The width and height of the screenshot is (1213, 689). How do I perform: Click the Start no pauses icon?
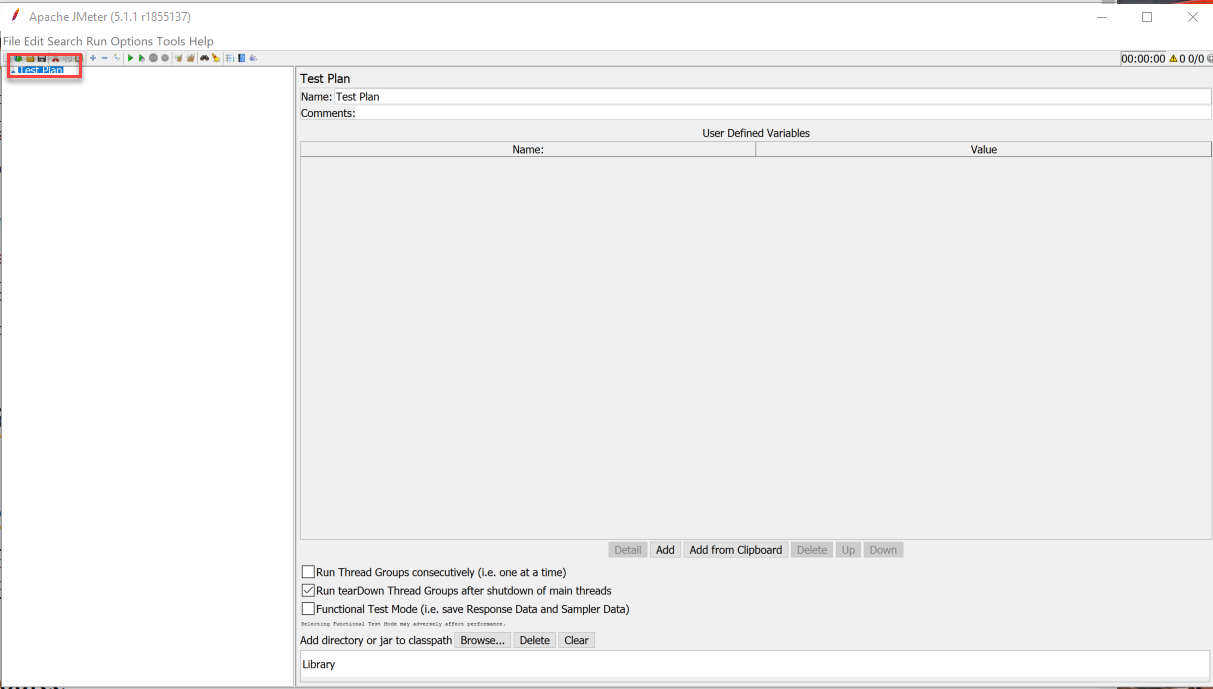(x=141, y=58)
